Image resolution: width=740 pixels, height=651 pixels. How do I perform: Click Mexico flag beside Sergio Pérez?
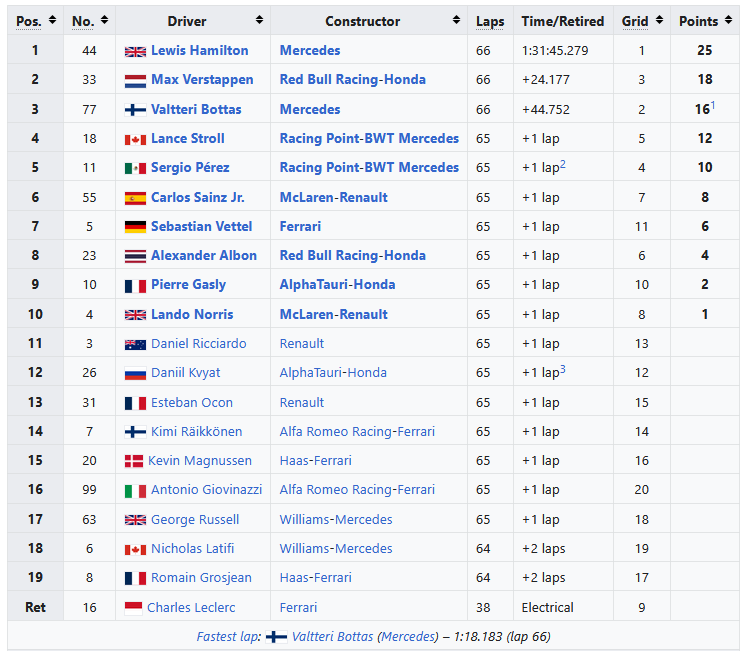pos(135,168)
